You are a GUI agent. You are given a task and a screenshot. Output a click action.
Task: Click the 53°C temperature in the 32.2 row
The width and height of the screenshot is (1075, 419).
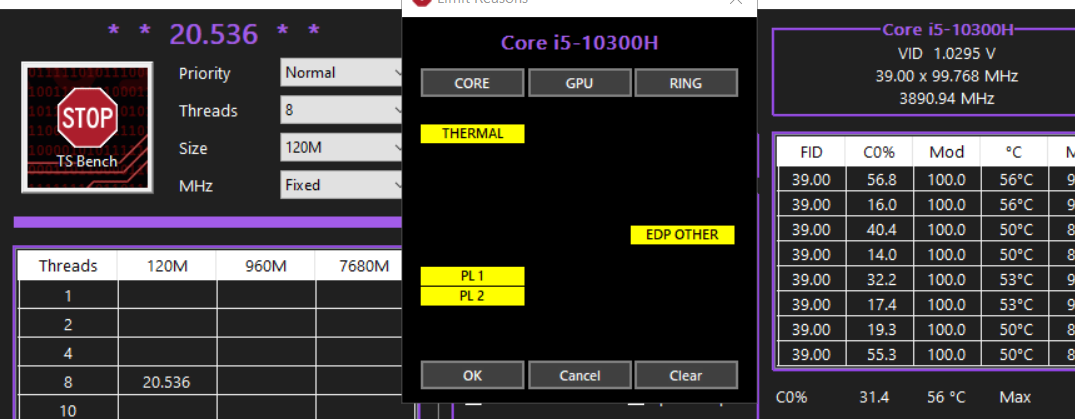(x=1014, y=280)
